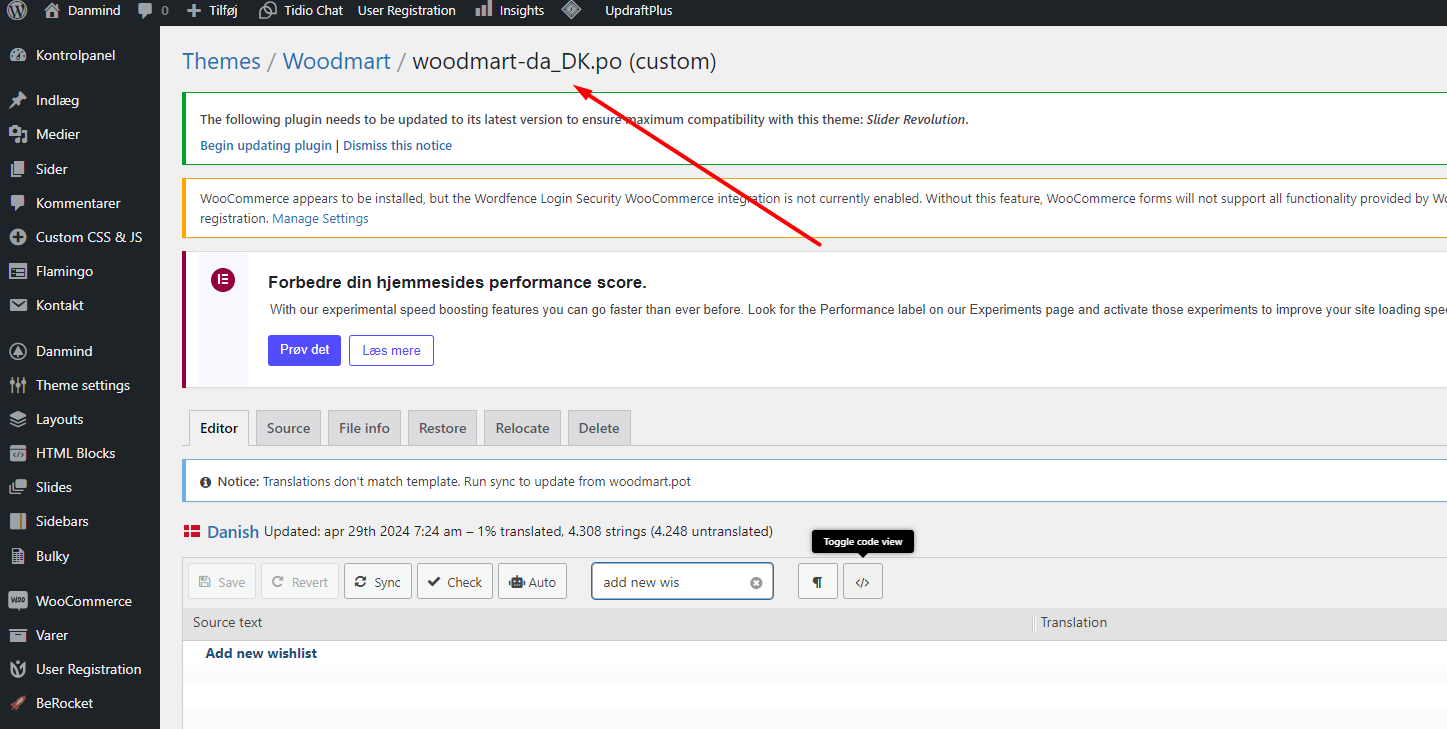This screenshot has height=729, width=1447.
Task: Click Dismiss this notice link
Action: coord(397,145)
